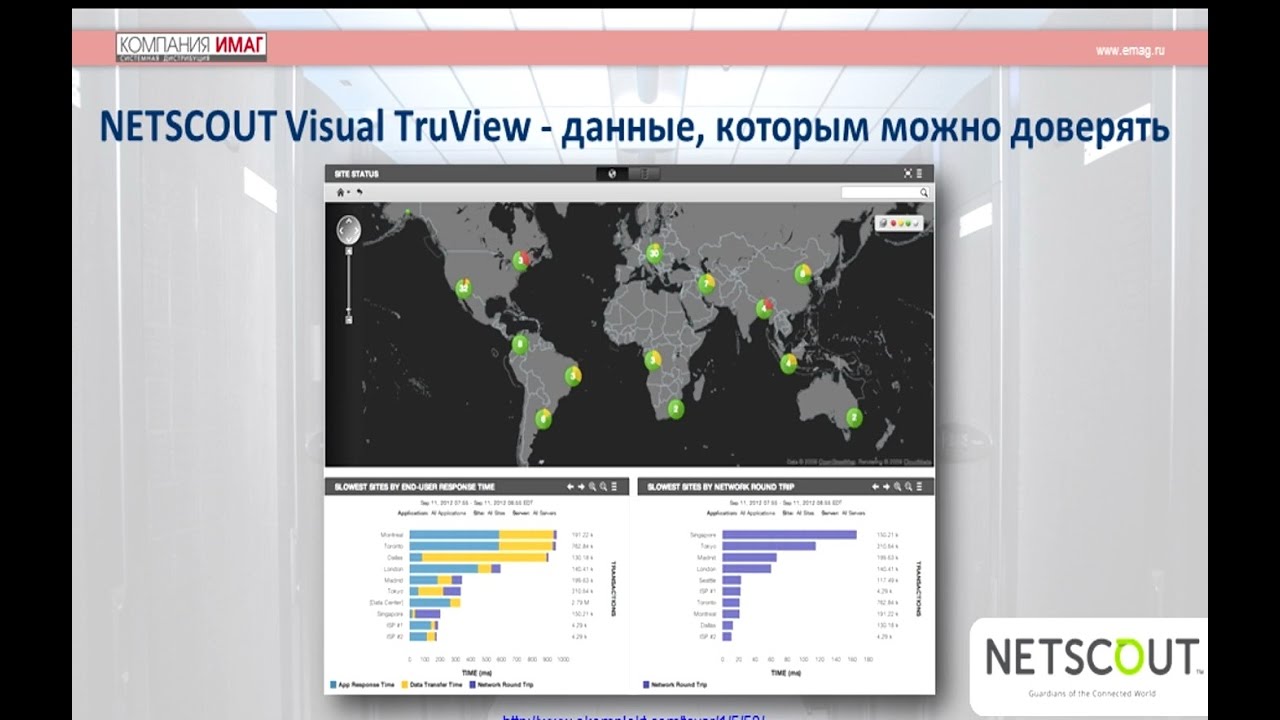Click second zoom magnifier in Network Round Trip panel
The height and width of the screenshot is (720, 1280).
tap(909, 486)
